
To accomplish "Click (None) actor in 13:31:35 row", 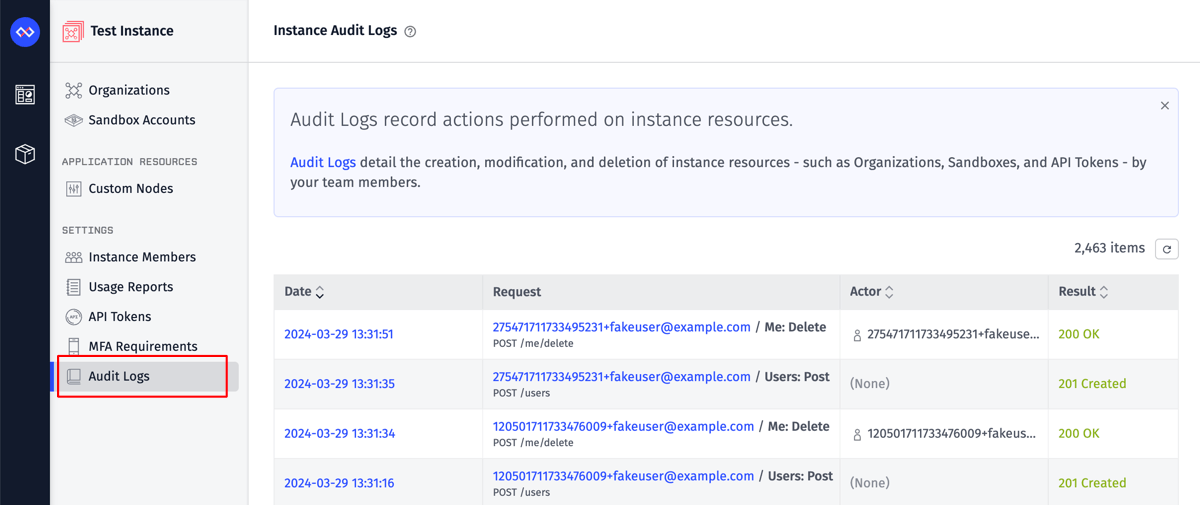I will 870,384.
